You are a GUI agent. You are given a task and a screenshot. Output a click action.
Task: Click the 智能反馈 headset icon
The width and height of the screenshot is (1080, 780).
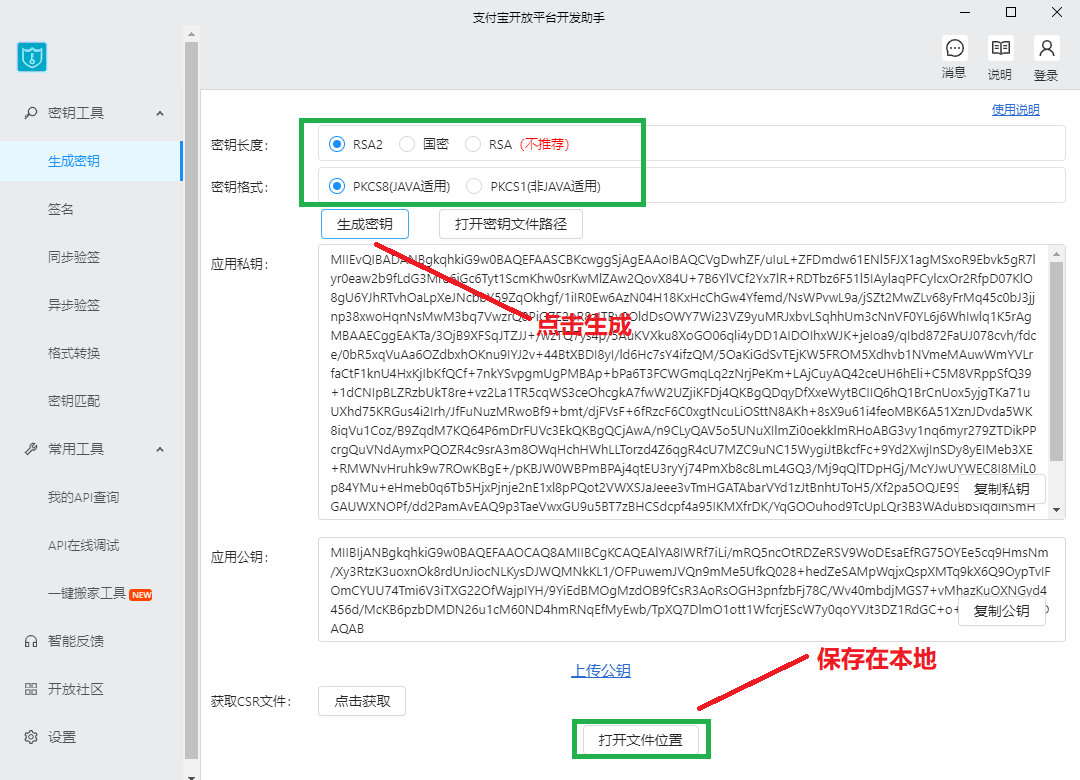31,642
